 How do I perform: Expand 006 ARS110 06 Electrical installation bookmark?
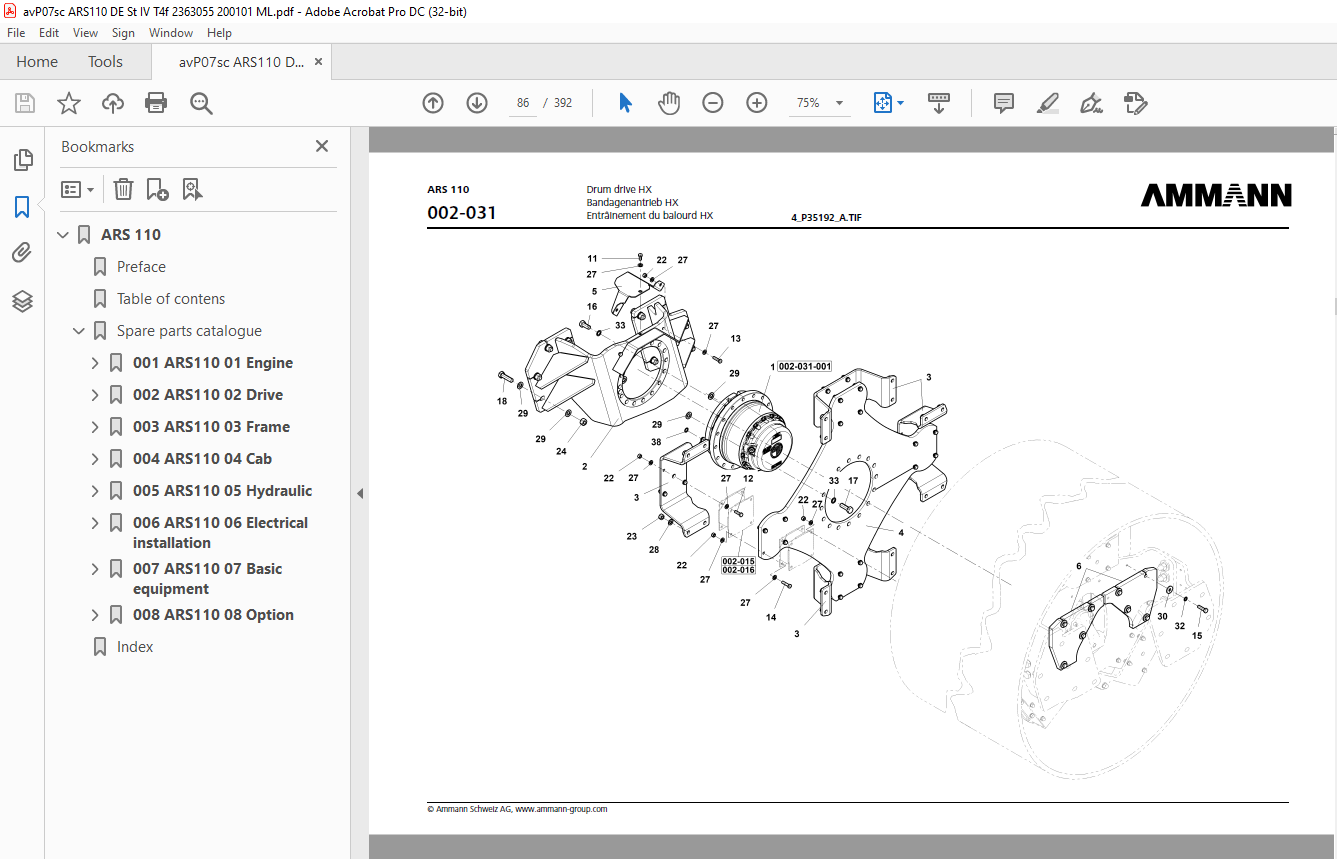95,523
